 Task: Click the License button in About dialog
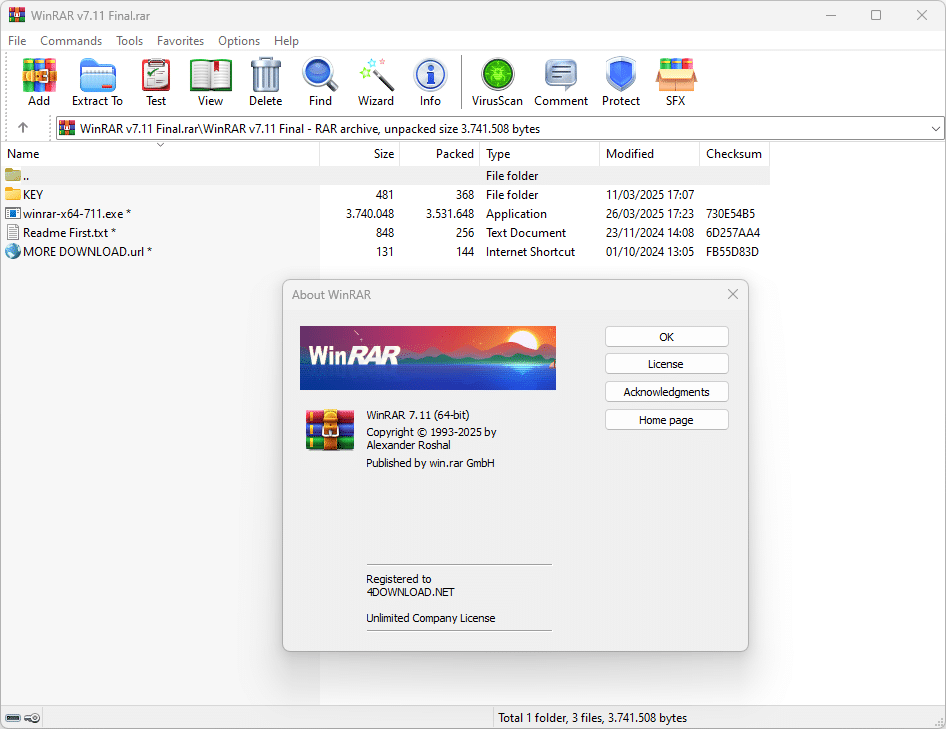coord(666,363)
